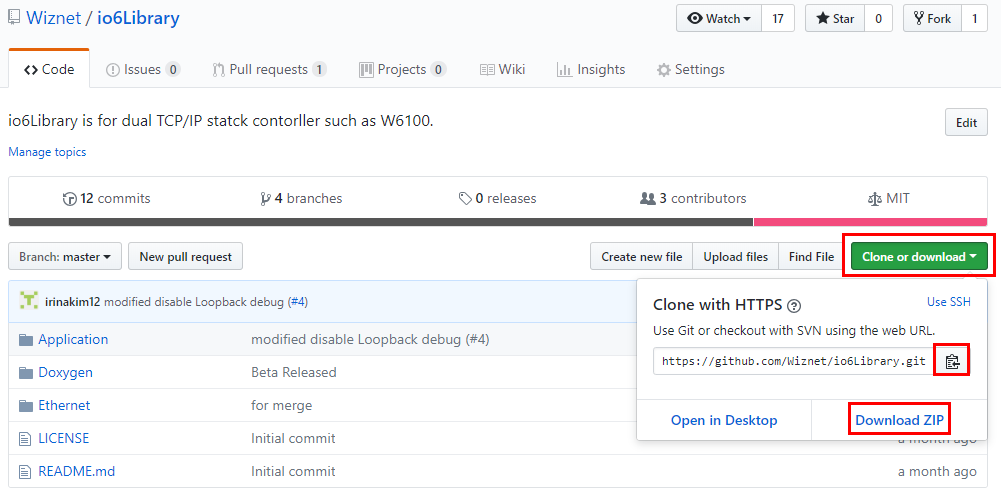Click Open in Desktop

click(724, 421)
